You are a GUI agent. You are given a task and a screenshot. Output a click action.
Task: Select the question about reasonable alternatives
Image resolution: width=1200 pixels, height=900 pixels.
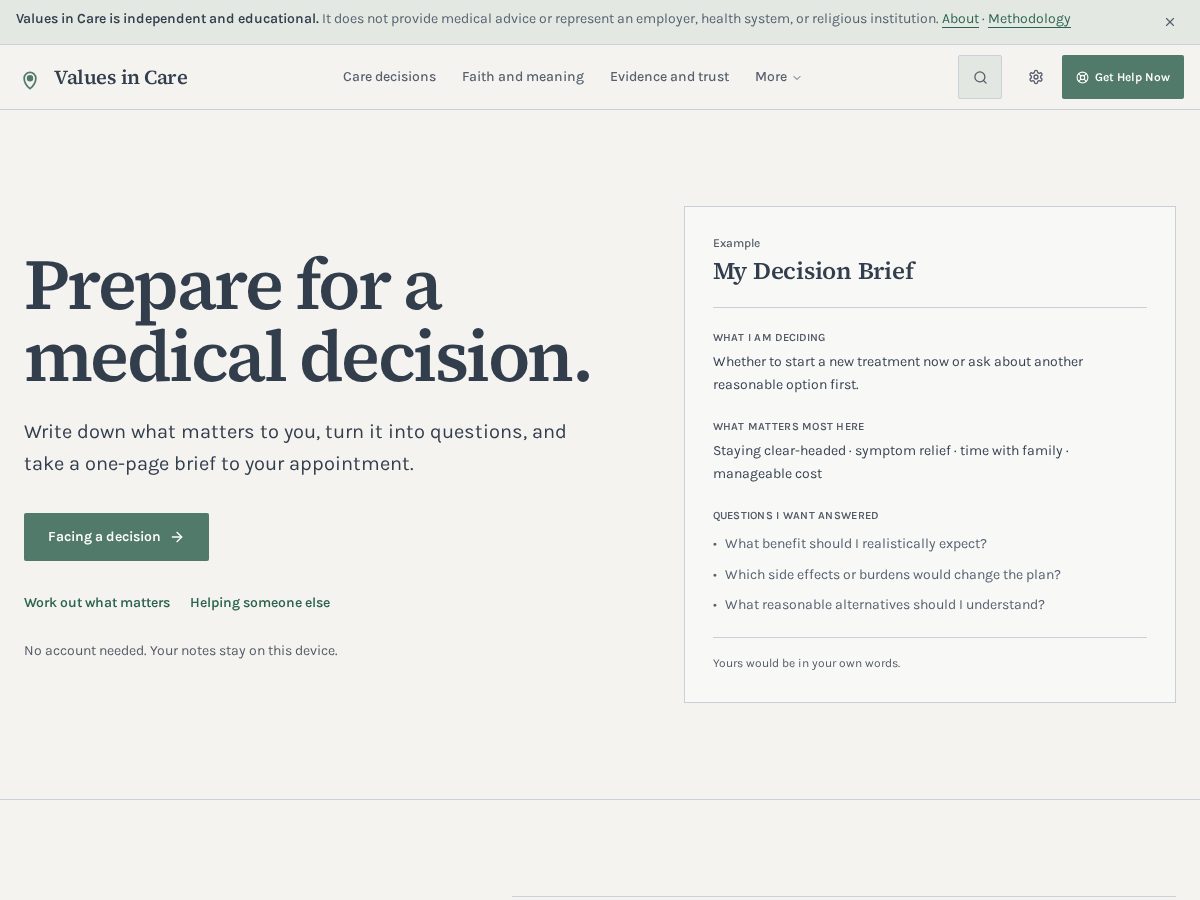pyautogui.click(x=884, y=605)
